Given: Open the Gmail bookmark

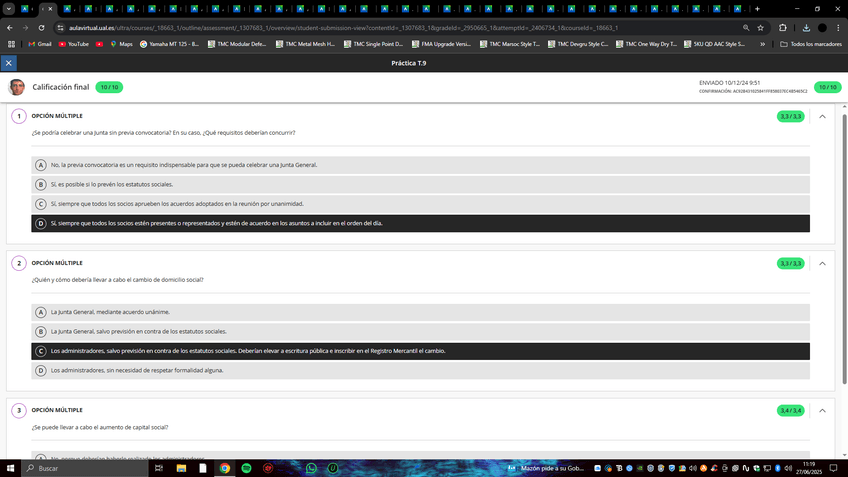Looking at the screenshot, I should click(x=39, y=44).
